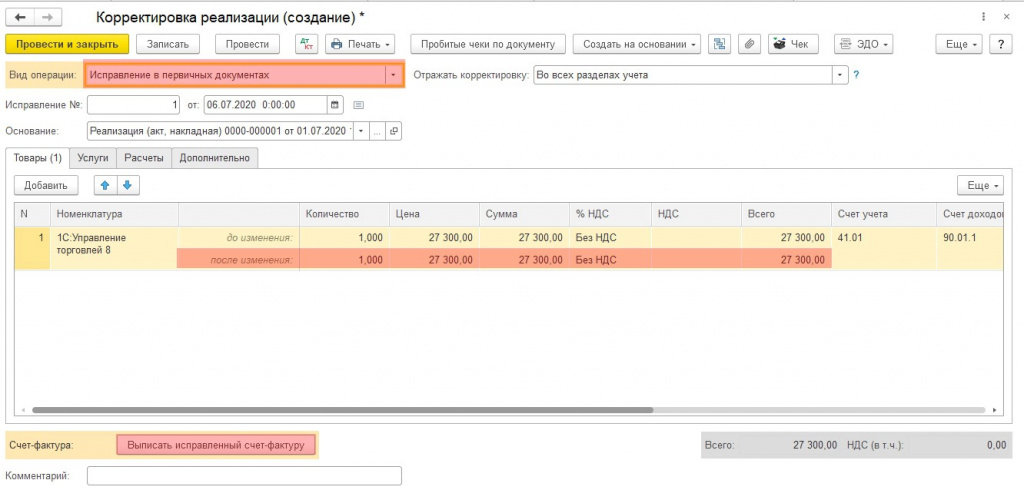
Task: Attach files with the paperclip icon
Action: 750,44
